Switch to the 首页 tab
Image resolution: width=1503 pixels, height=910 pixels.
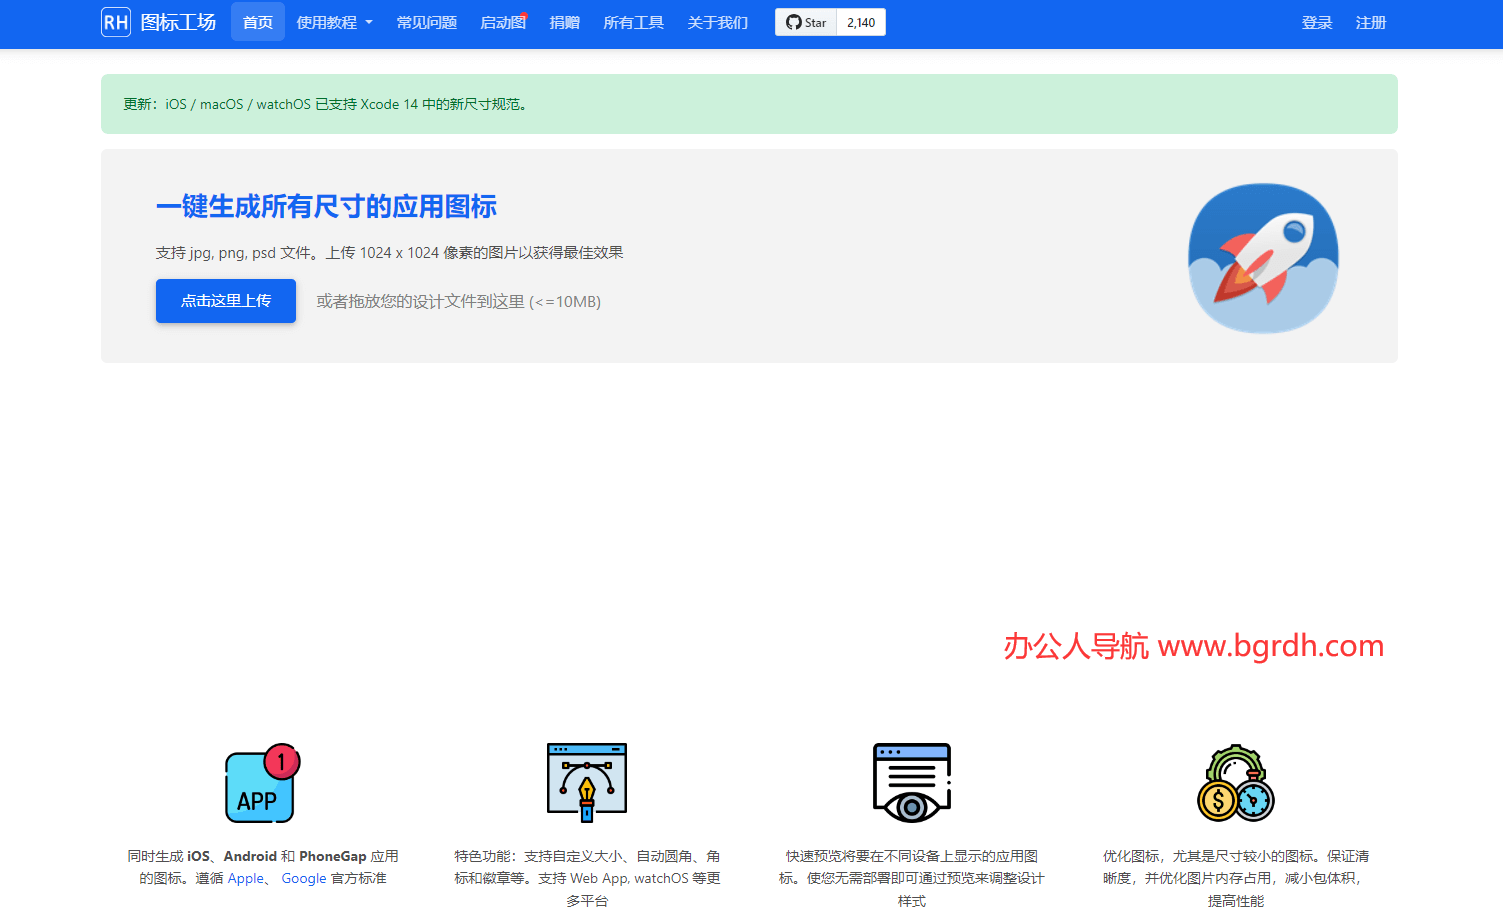257,21
